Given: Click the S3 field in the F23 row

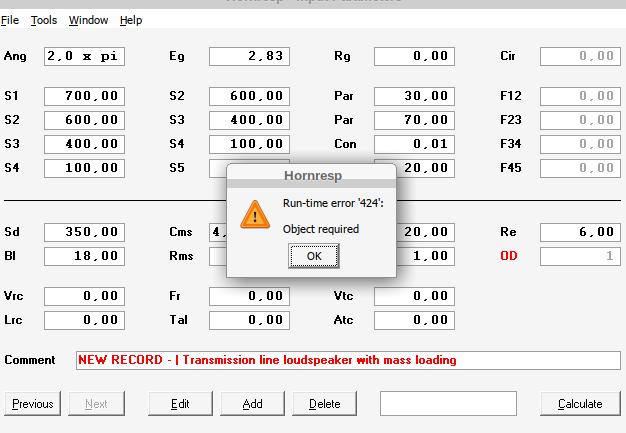Looking at the screenshot, I should (249, 120).
